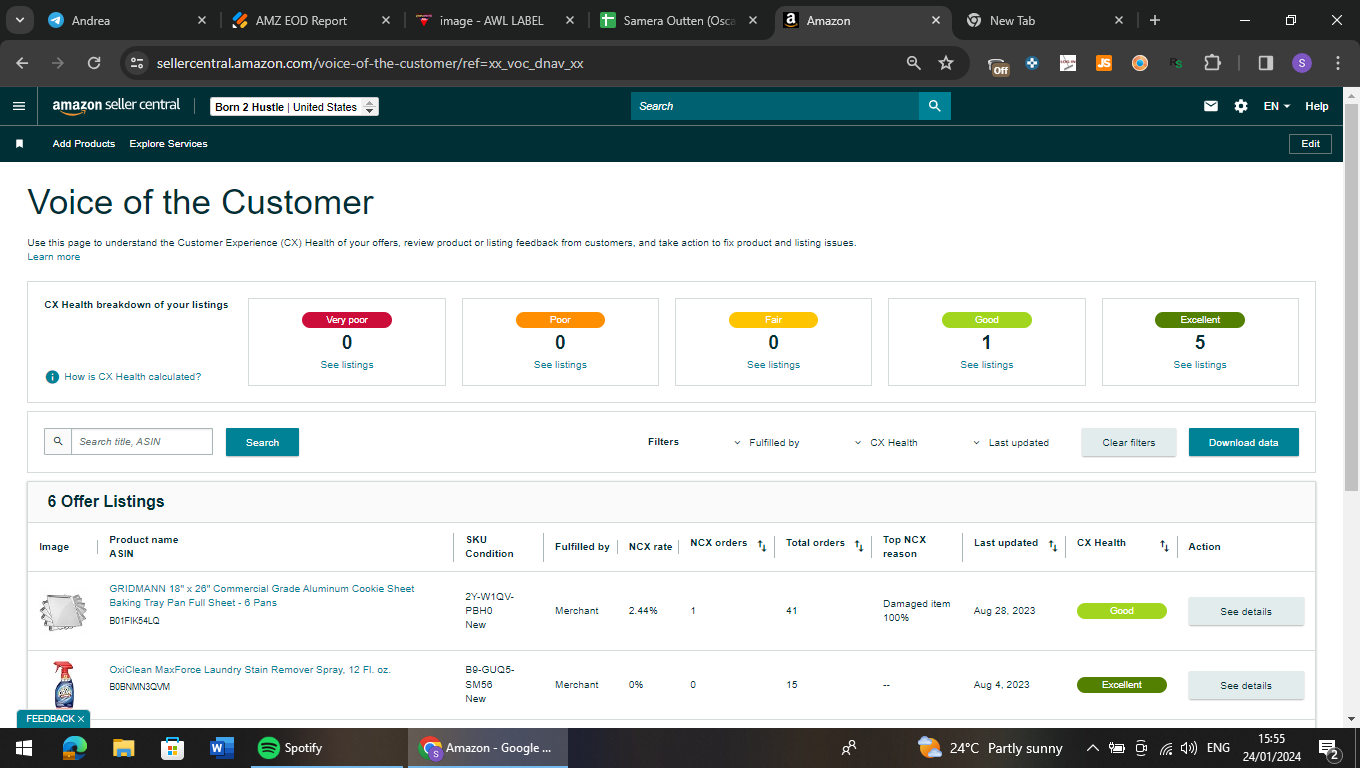This screenshot has width=1360, height=768.
Task: Switch to the AMZ EOD Report tab
Action: click(309, 20)
